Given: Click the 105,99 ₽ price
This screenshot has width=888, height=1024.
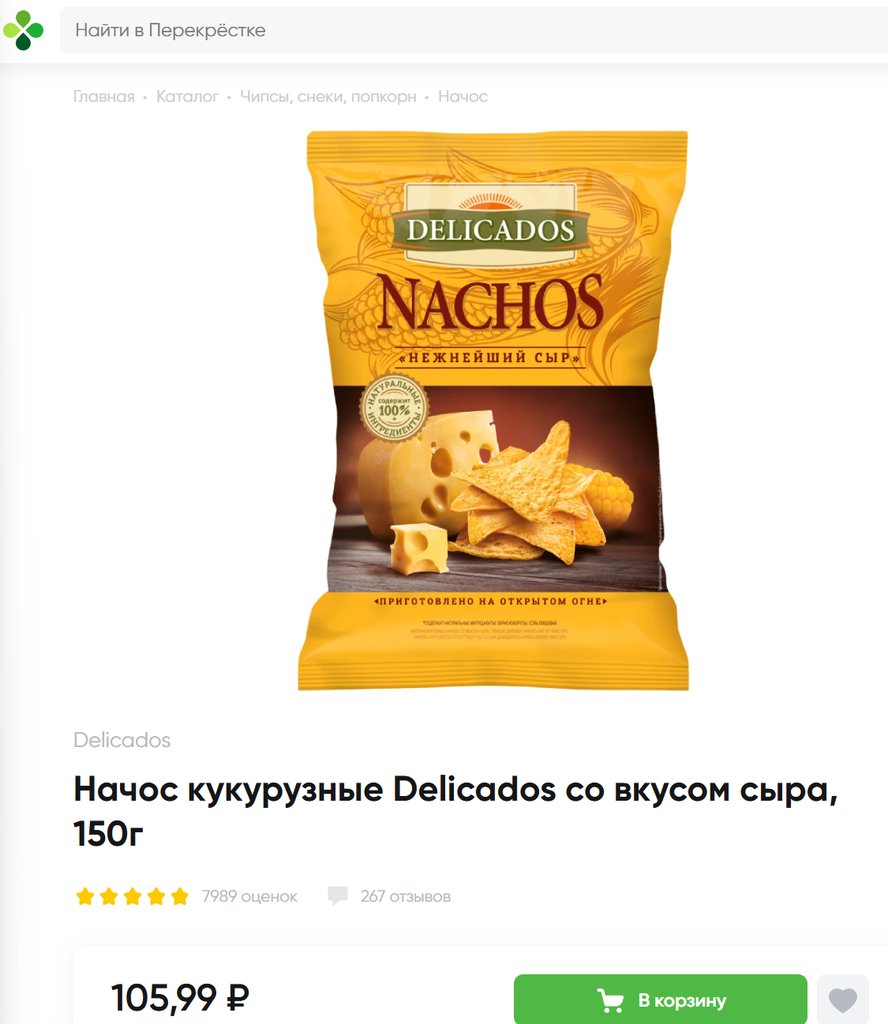Looking at the screenshot, I should click(x=180, y=998).
